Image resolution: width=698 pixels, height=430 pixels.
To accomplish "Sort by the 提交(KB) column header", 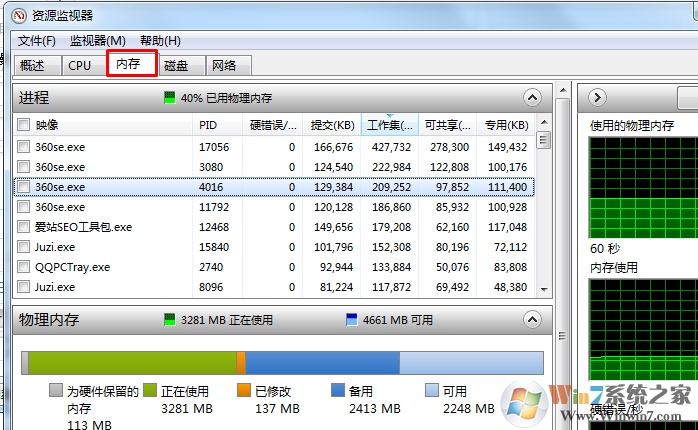I will [332, 125].
